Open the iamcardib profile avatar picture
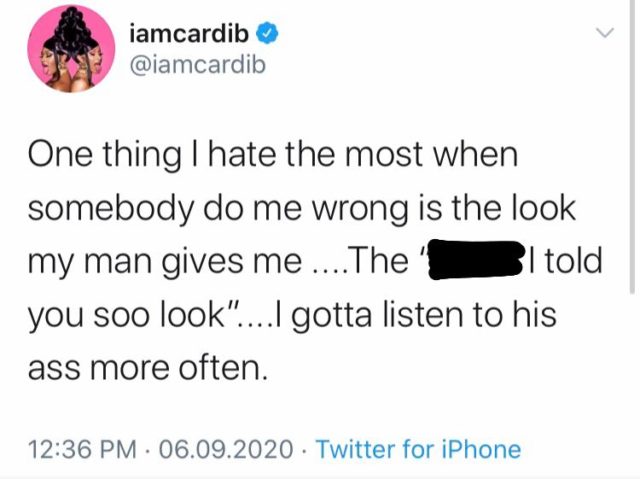Image resolution: width=640 pixels, height=479 pixels. (x=71, y=49)
